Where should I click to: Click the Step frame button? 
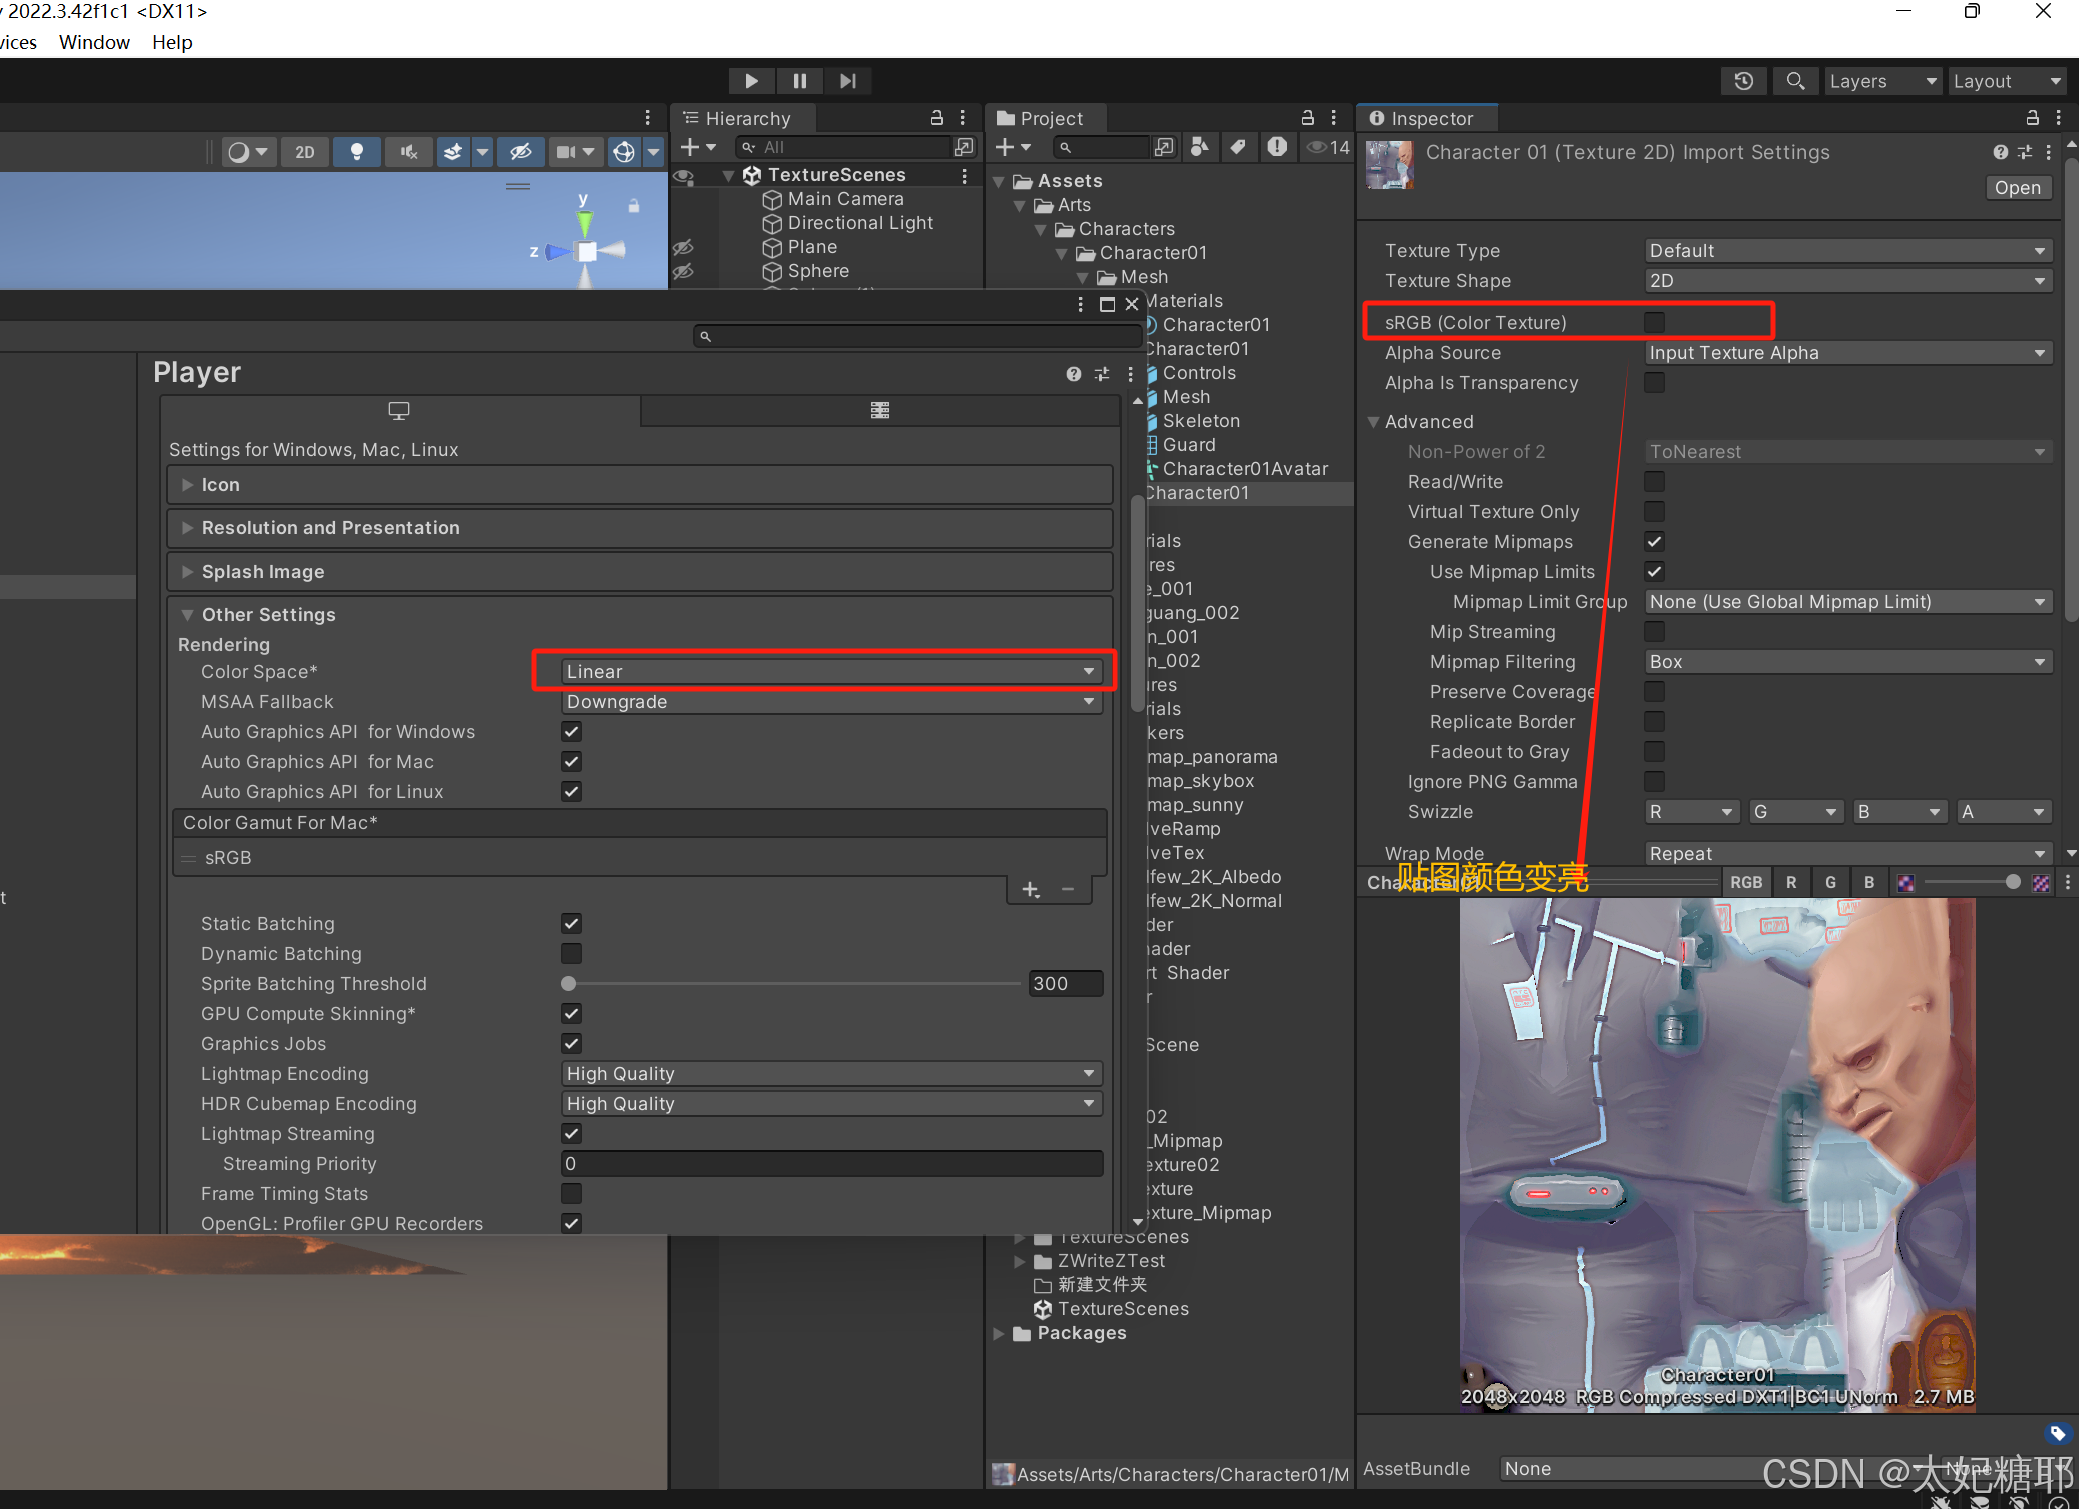point(847,81)
